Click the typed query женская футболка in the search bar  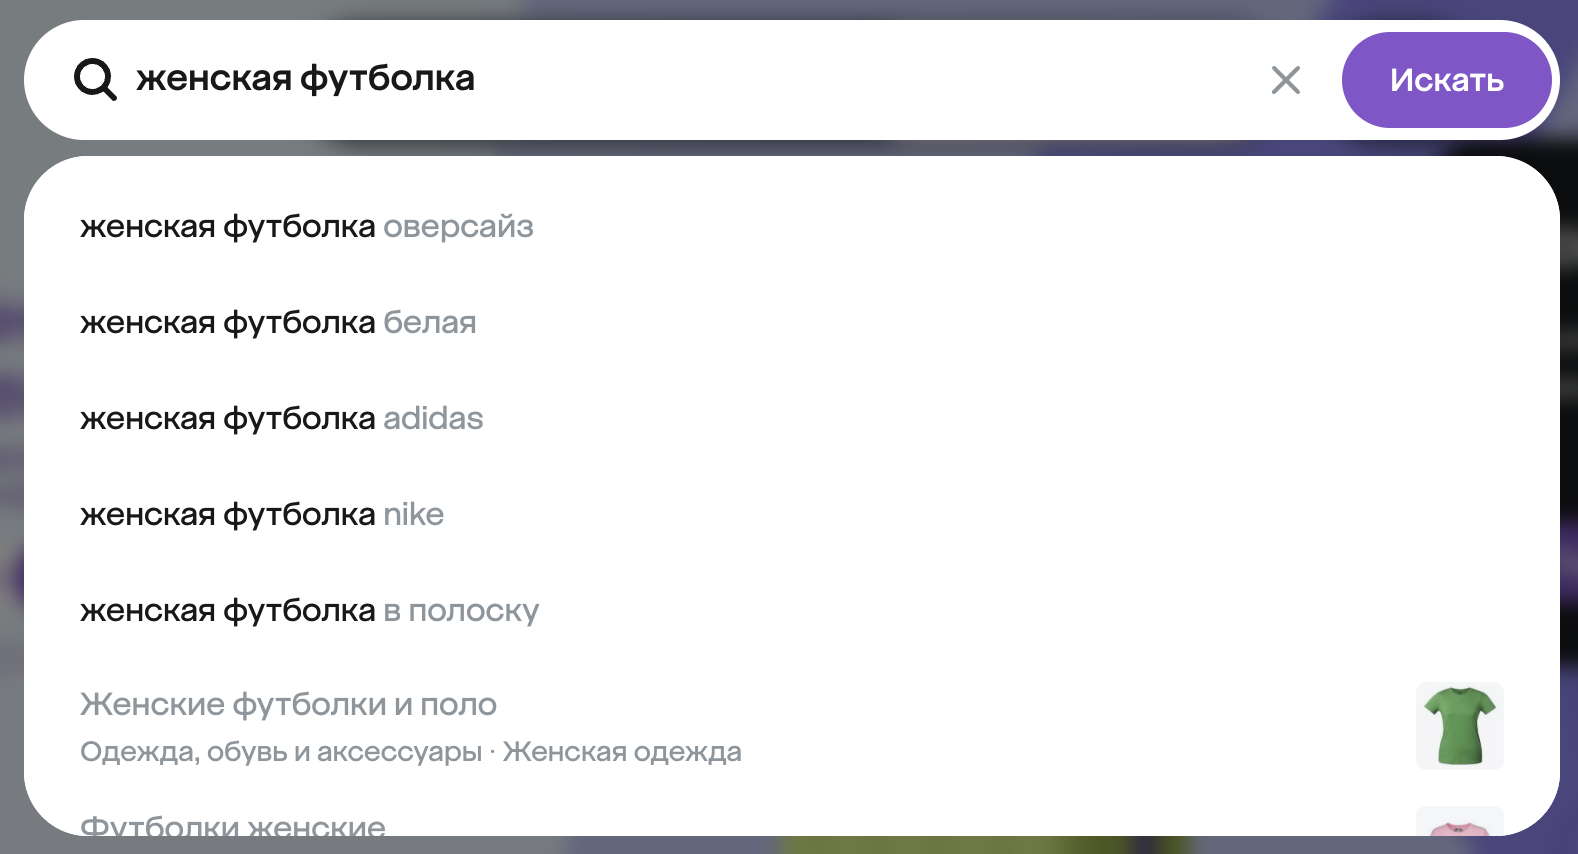[305, 79]
